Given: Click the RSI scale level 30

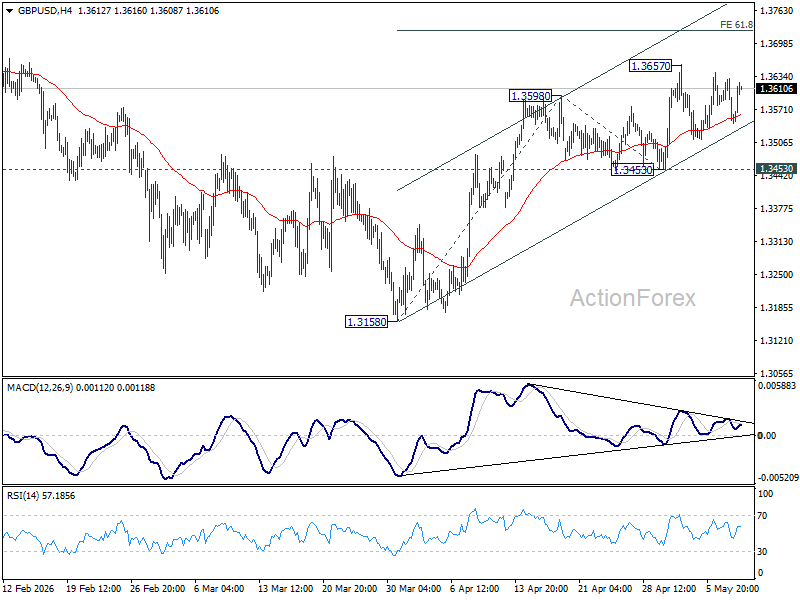Looking at the screenshot, I should click(762, 552).
